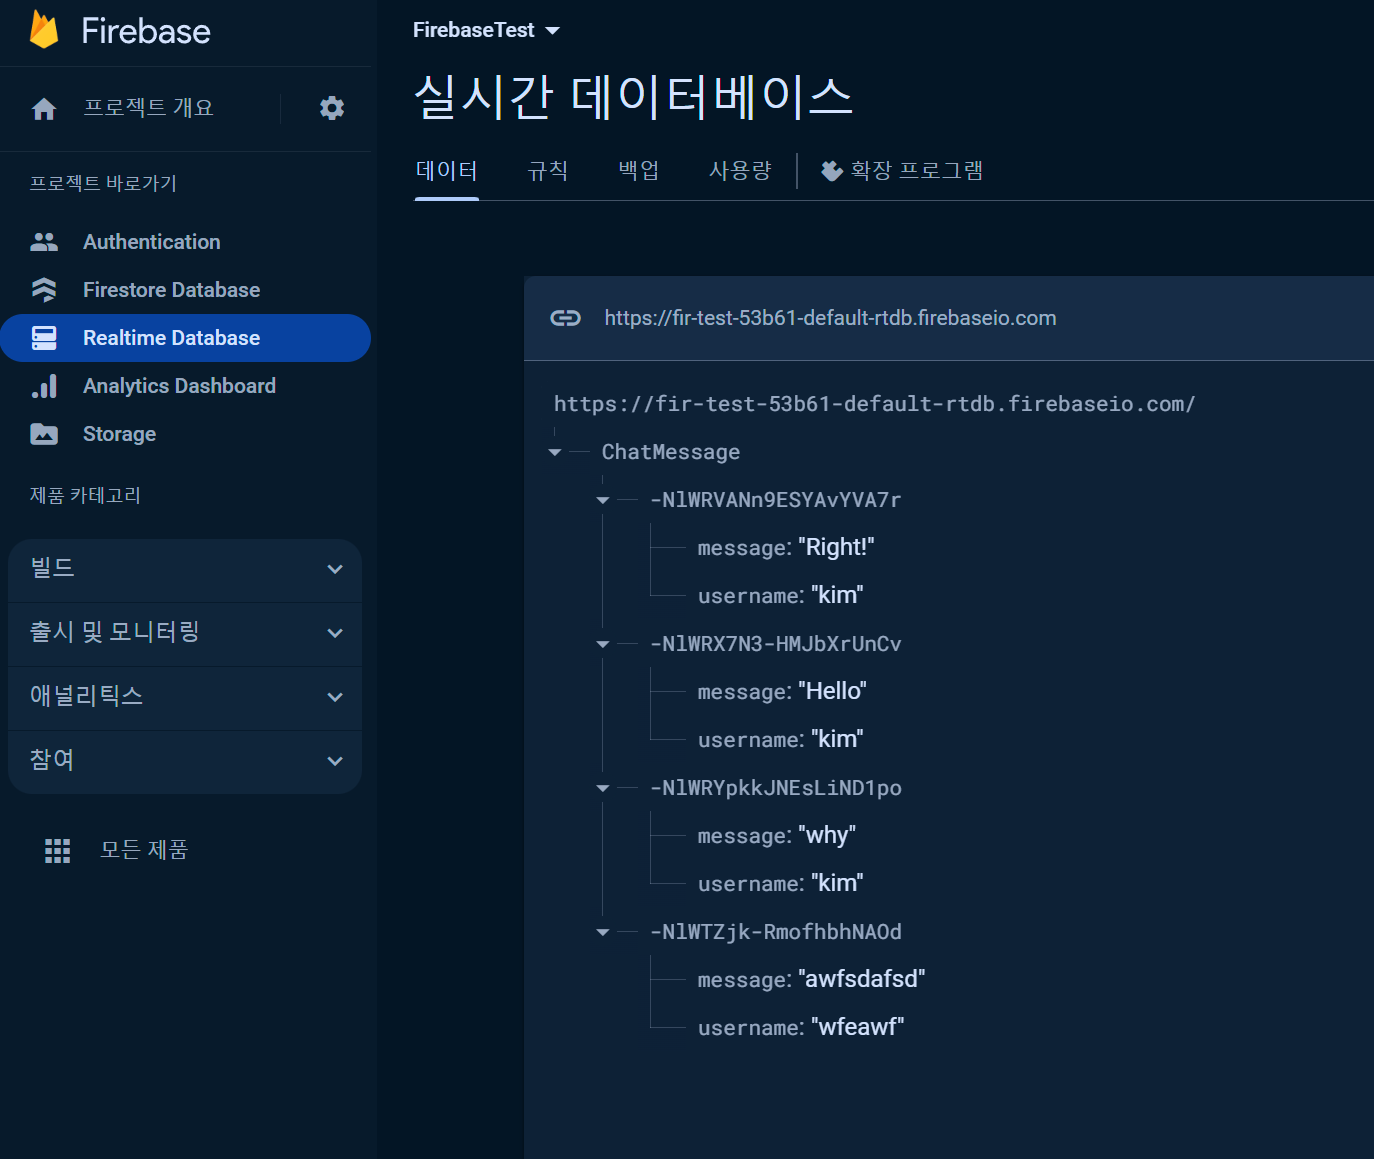
Task: Expand the 참여 category
Action: point(185,761)
